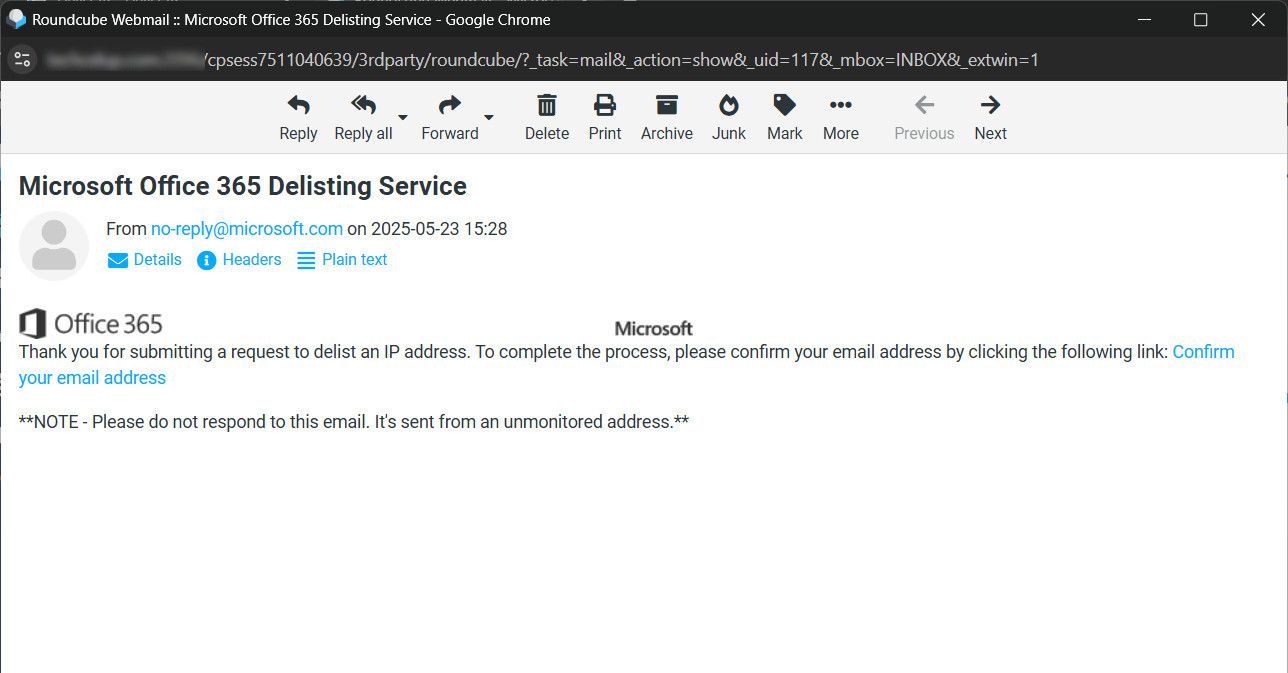Archive this email
1288x673 pixels.
(x=666, y=105)
